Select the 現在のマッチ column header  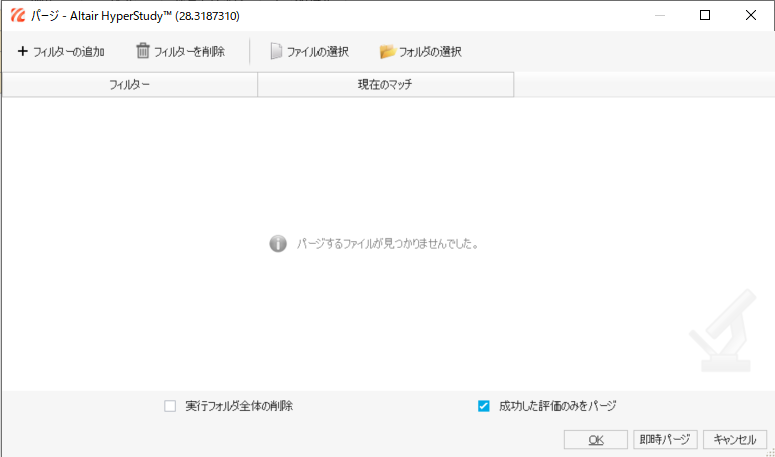click(385, 85)
